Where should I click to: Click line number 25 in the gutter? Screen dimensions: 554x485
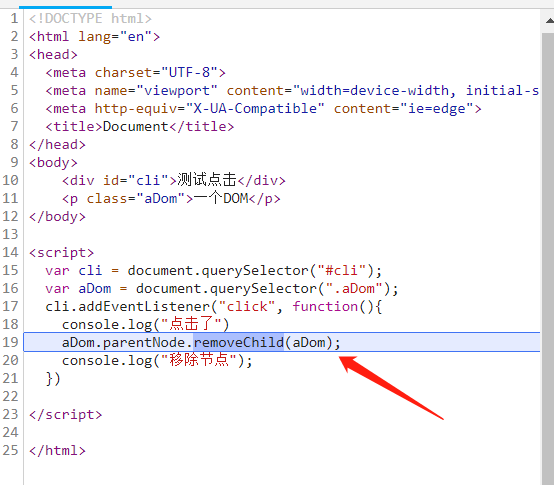pyautogui.click(x=10, y=450)
